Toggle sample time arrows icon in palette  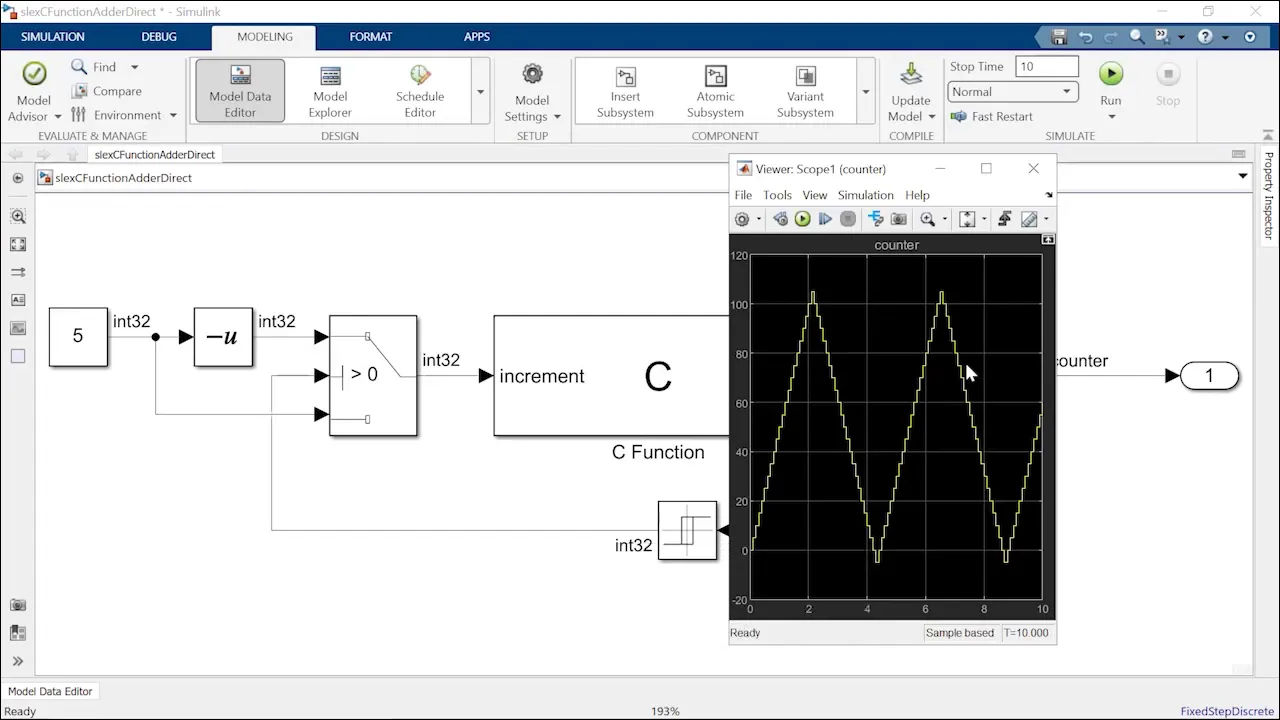point(18,272)
